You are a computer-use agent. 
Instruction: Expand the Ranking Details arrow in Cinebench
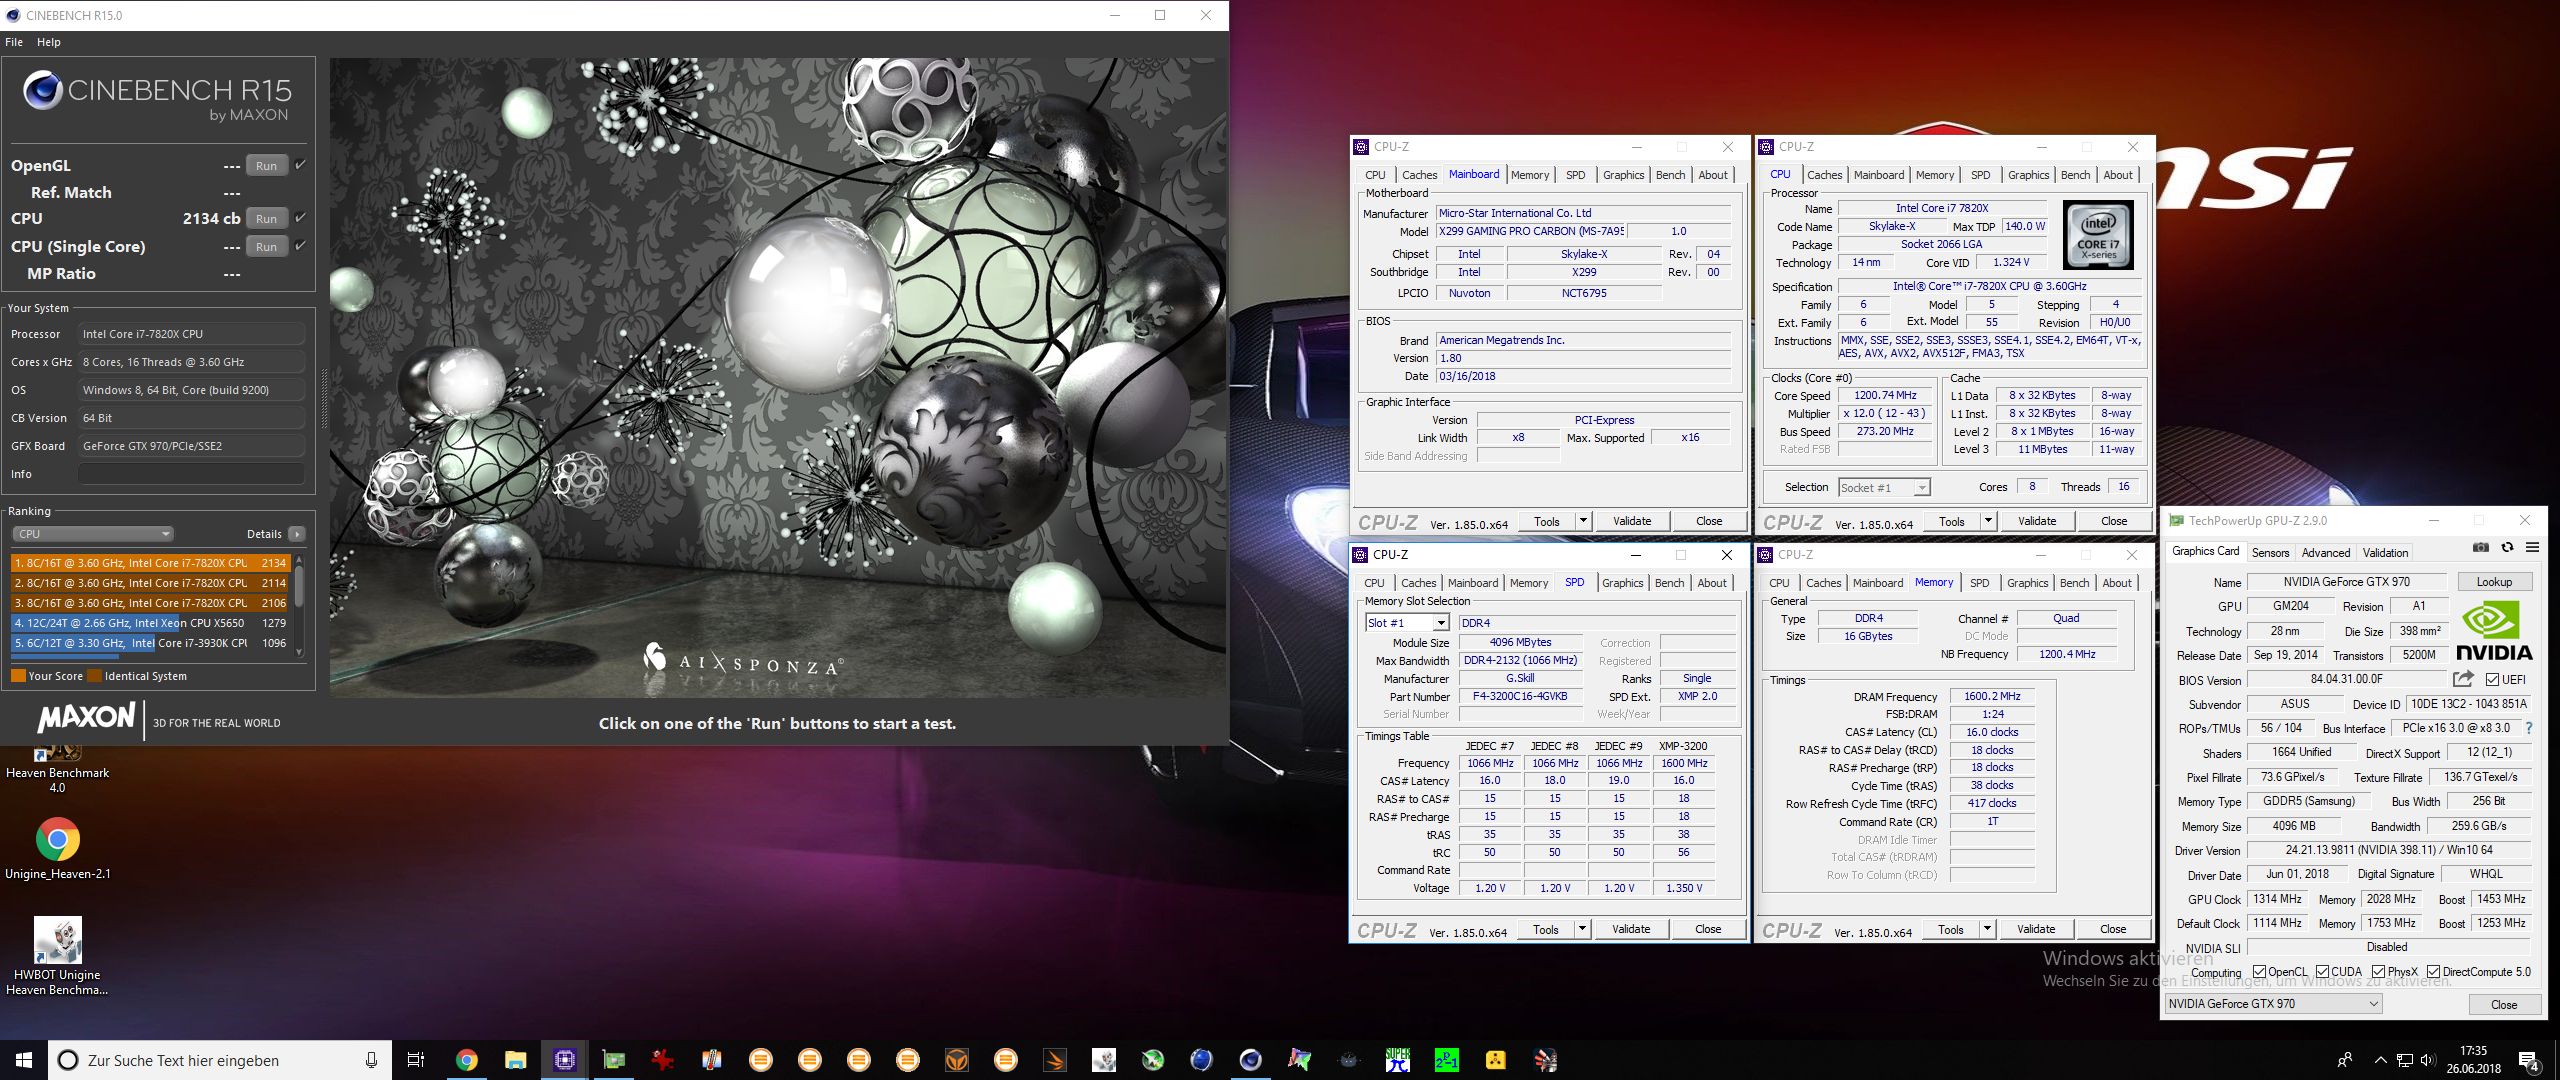point(297,534)
